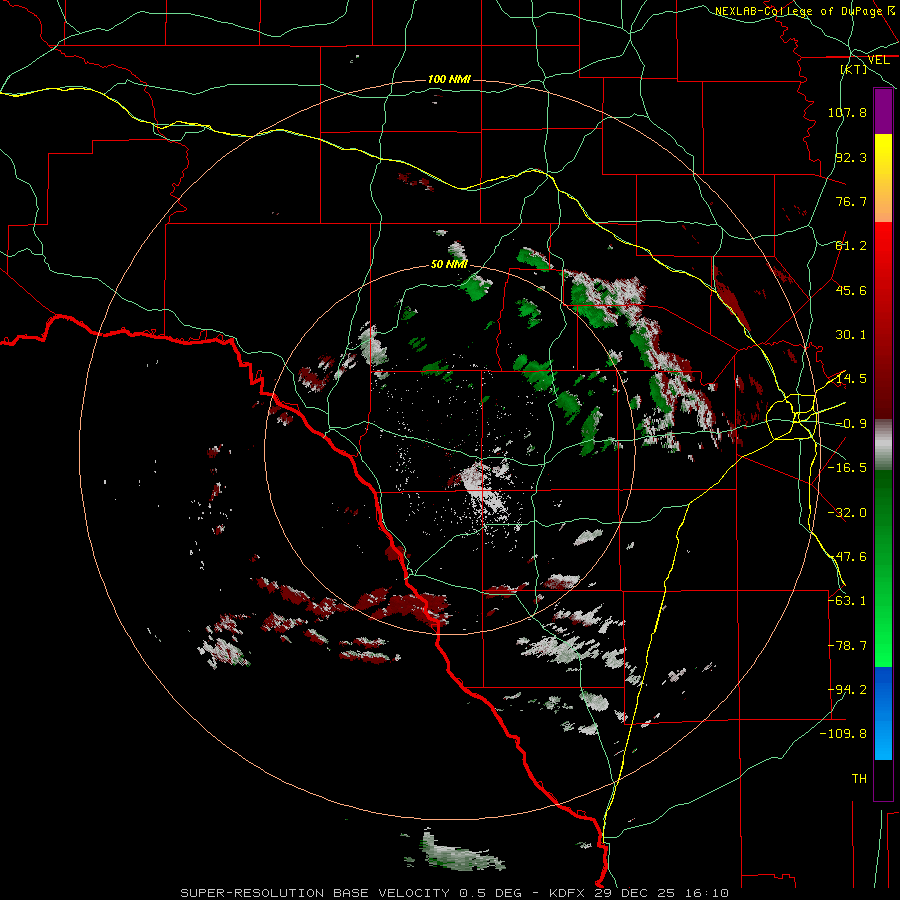
Task: Click the SUPER-RESOLUTION BASE VELOCITY caption text
Action: [x=315, y=893]
